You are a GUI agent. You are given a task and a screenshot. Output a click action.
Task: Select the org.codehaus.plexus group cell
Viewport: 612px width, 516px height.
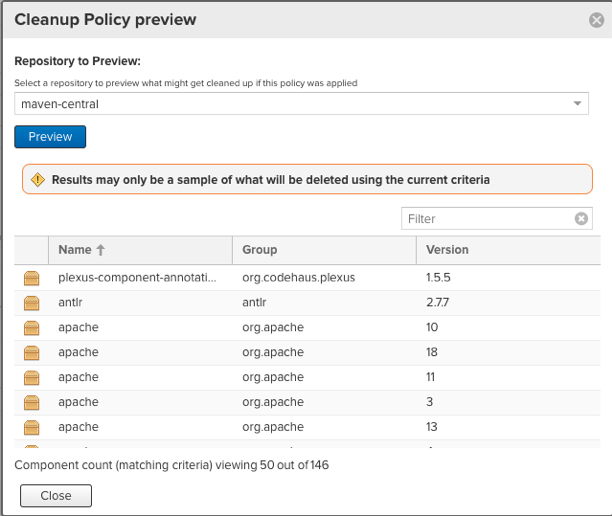(x=298, y=277)
